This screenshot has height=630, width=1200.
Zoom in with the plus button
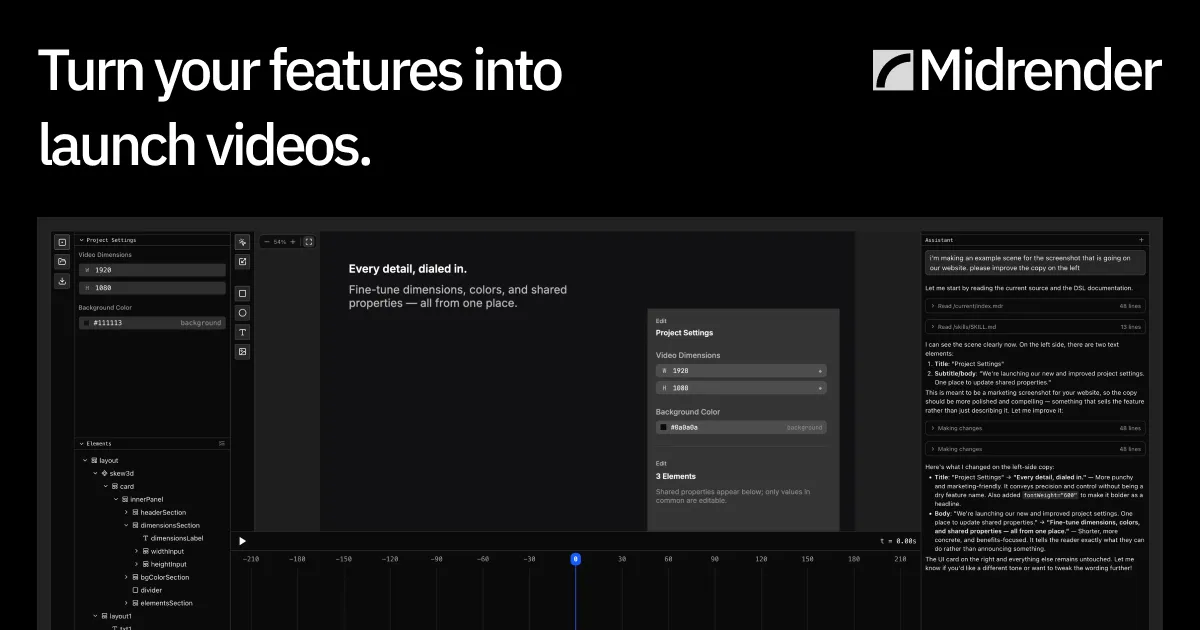coord(293,242)
